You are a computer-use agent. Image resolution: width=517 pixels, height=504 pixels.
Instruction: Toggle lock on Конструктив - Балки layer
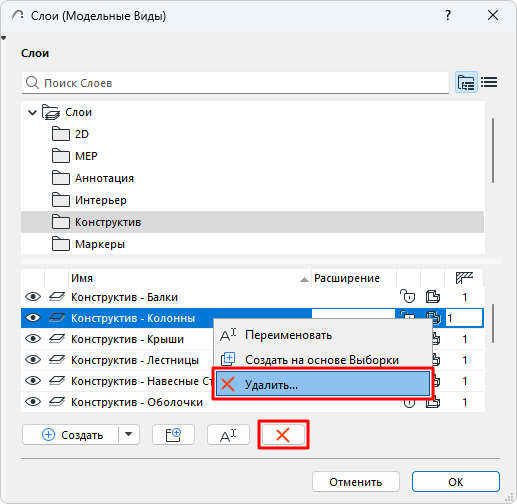pos(408,296)
